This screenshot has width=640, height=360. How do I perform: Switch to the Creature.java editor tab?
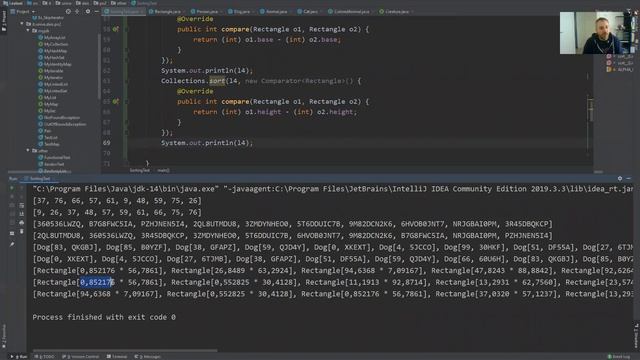click(x=395, y=11)
